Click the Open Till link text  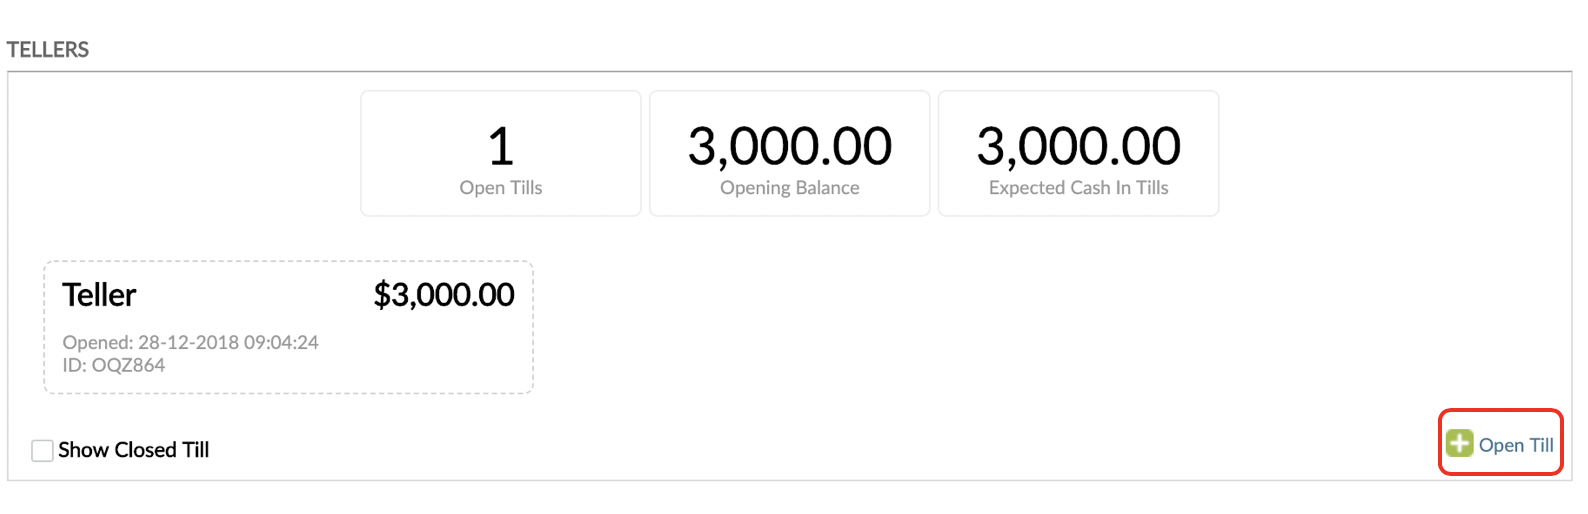1516,445
